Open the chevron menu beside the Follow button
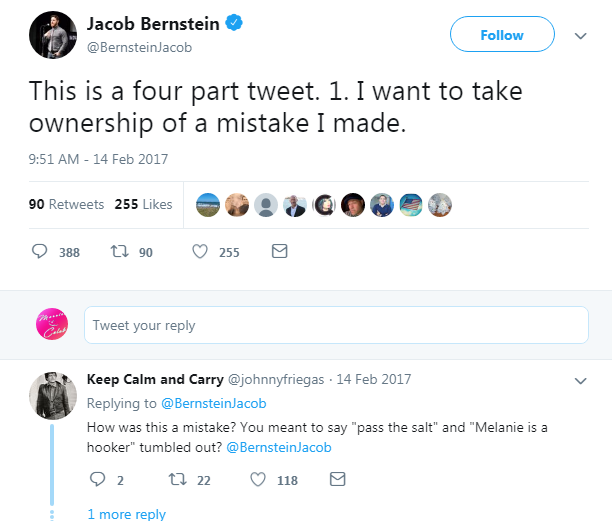 click(x=580, y=35)
